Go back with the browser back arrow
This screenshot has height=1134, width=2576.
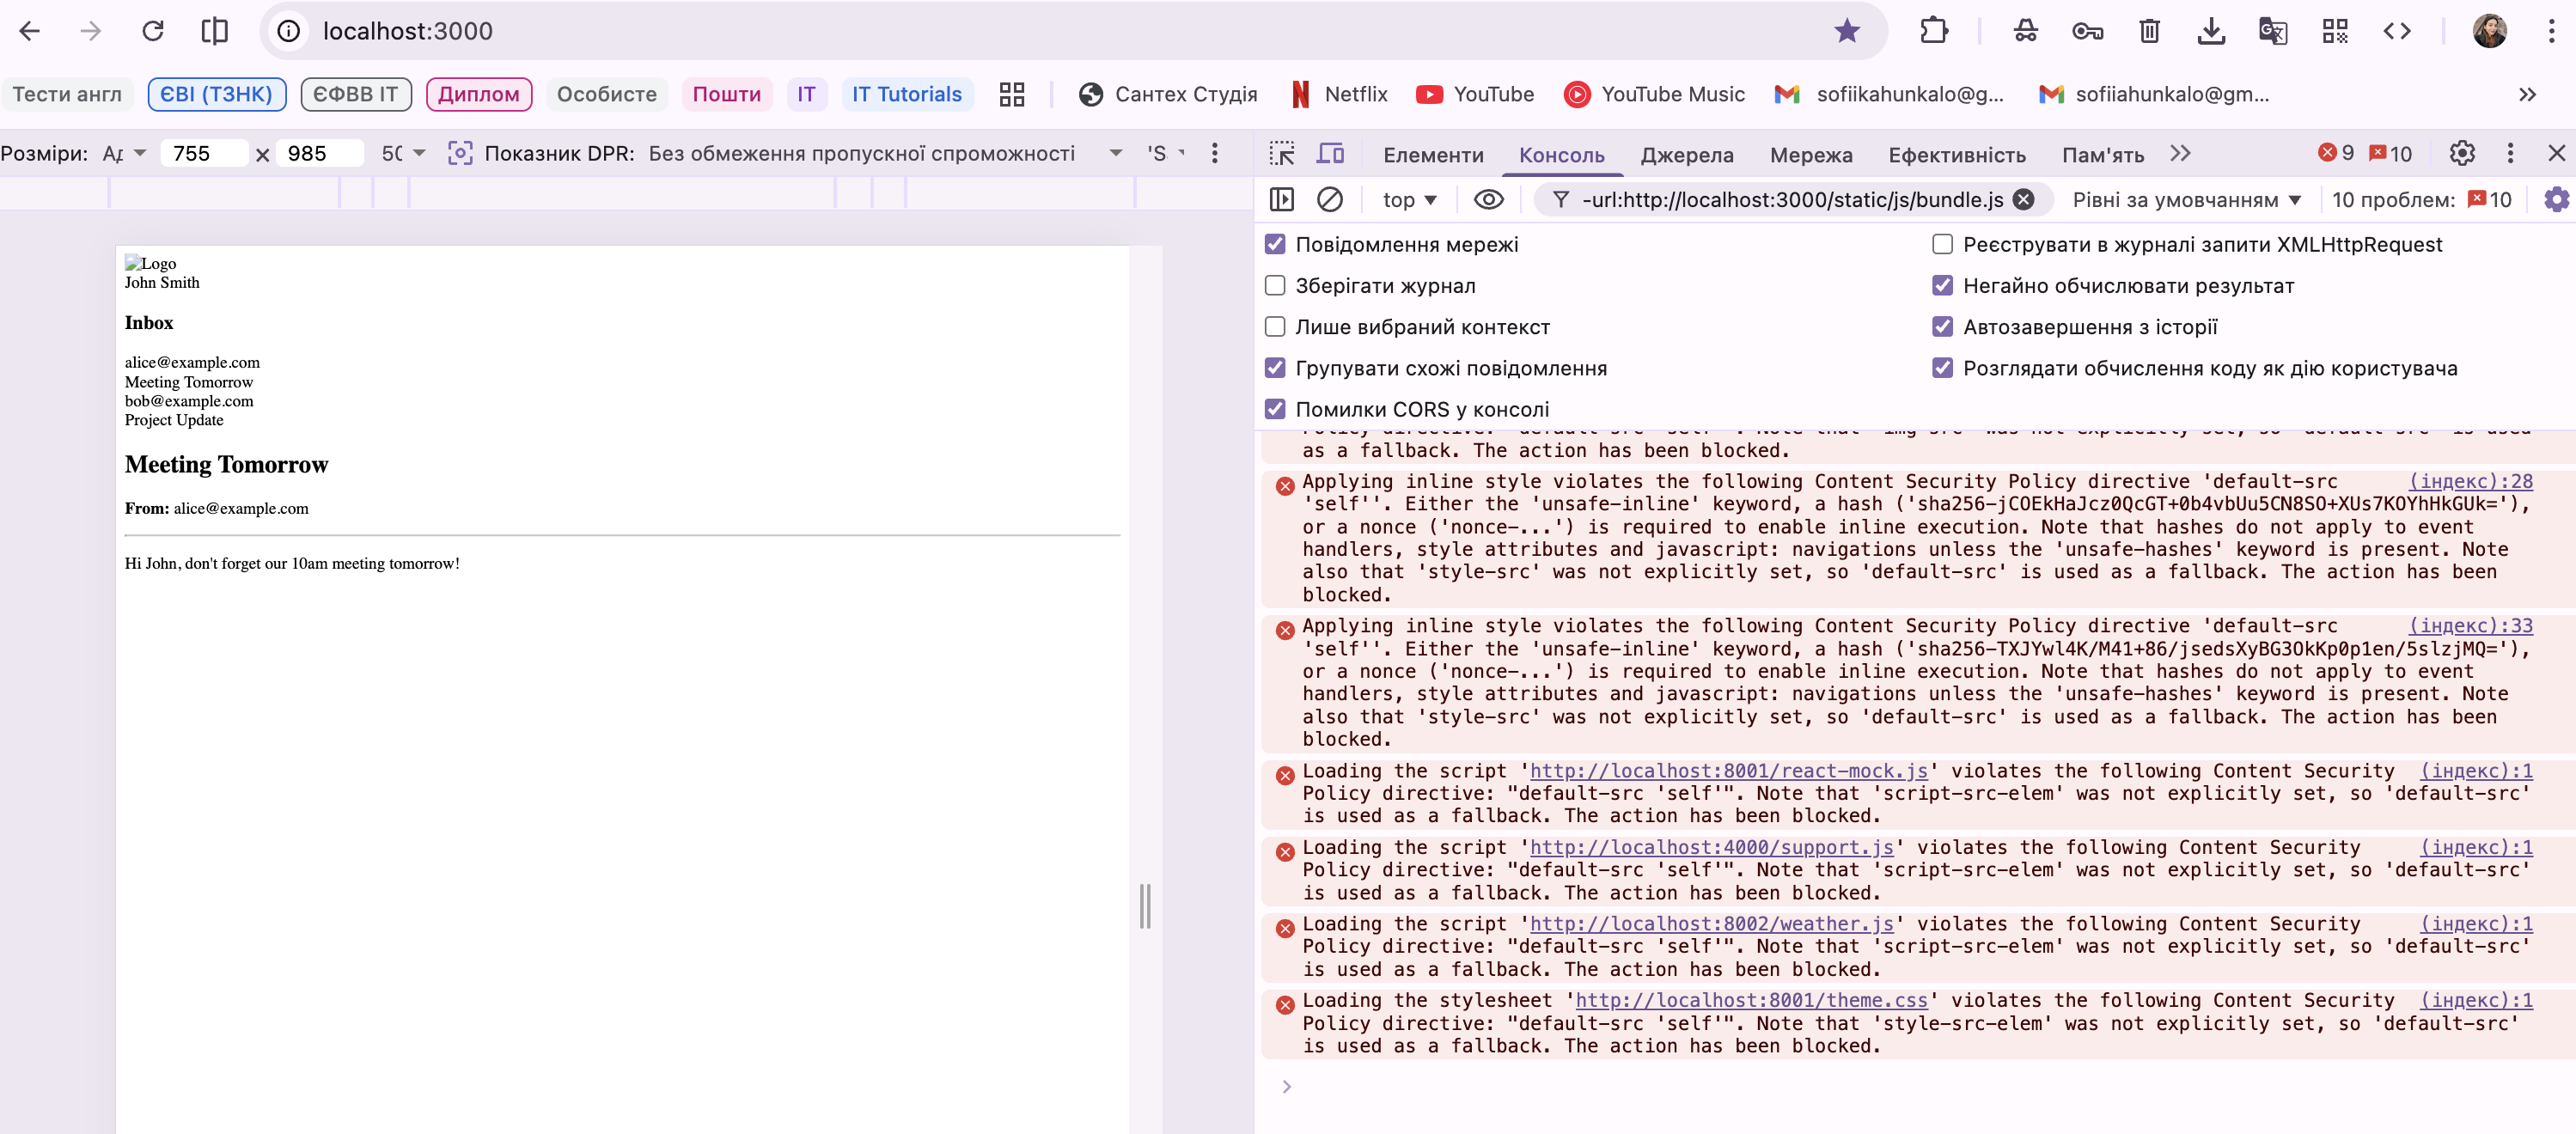30,31
